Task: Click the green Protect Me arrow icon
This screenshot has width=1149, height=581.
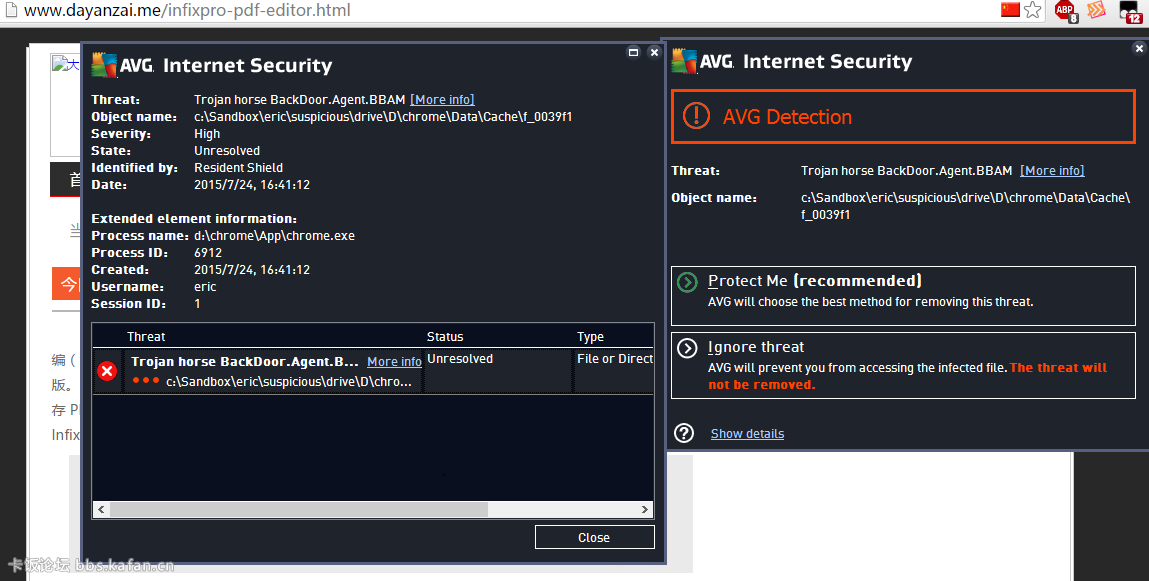Action: coord(687,282)
